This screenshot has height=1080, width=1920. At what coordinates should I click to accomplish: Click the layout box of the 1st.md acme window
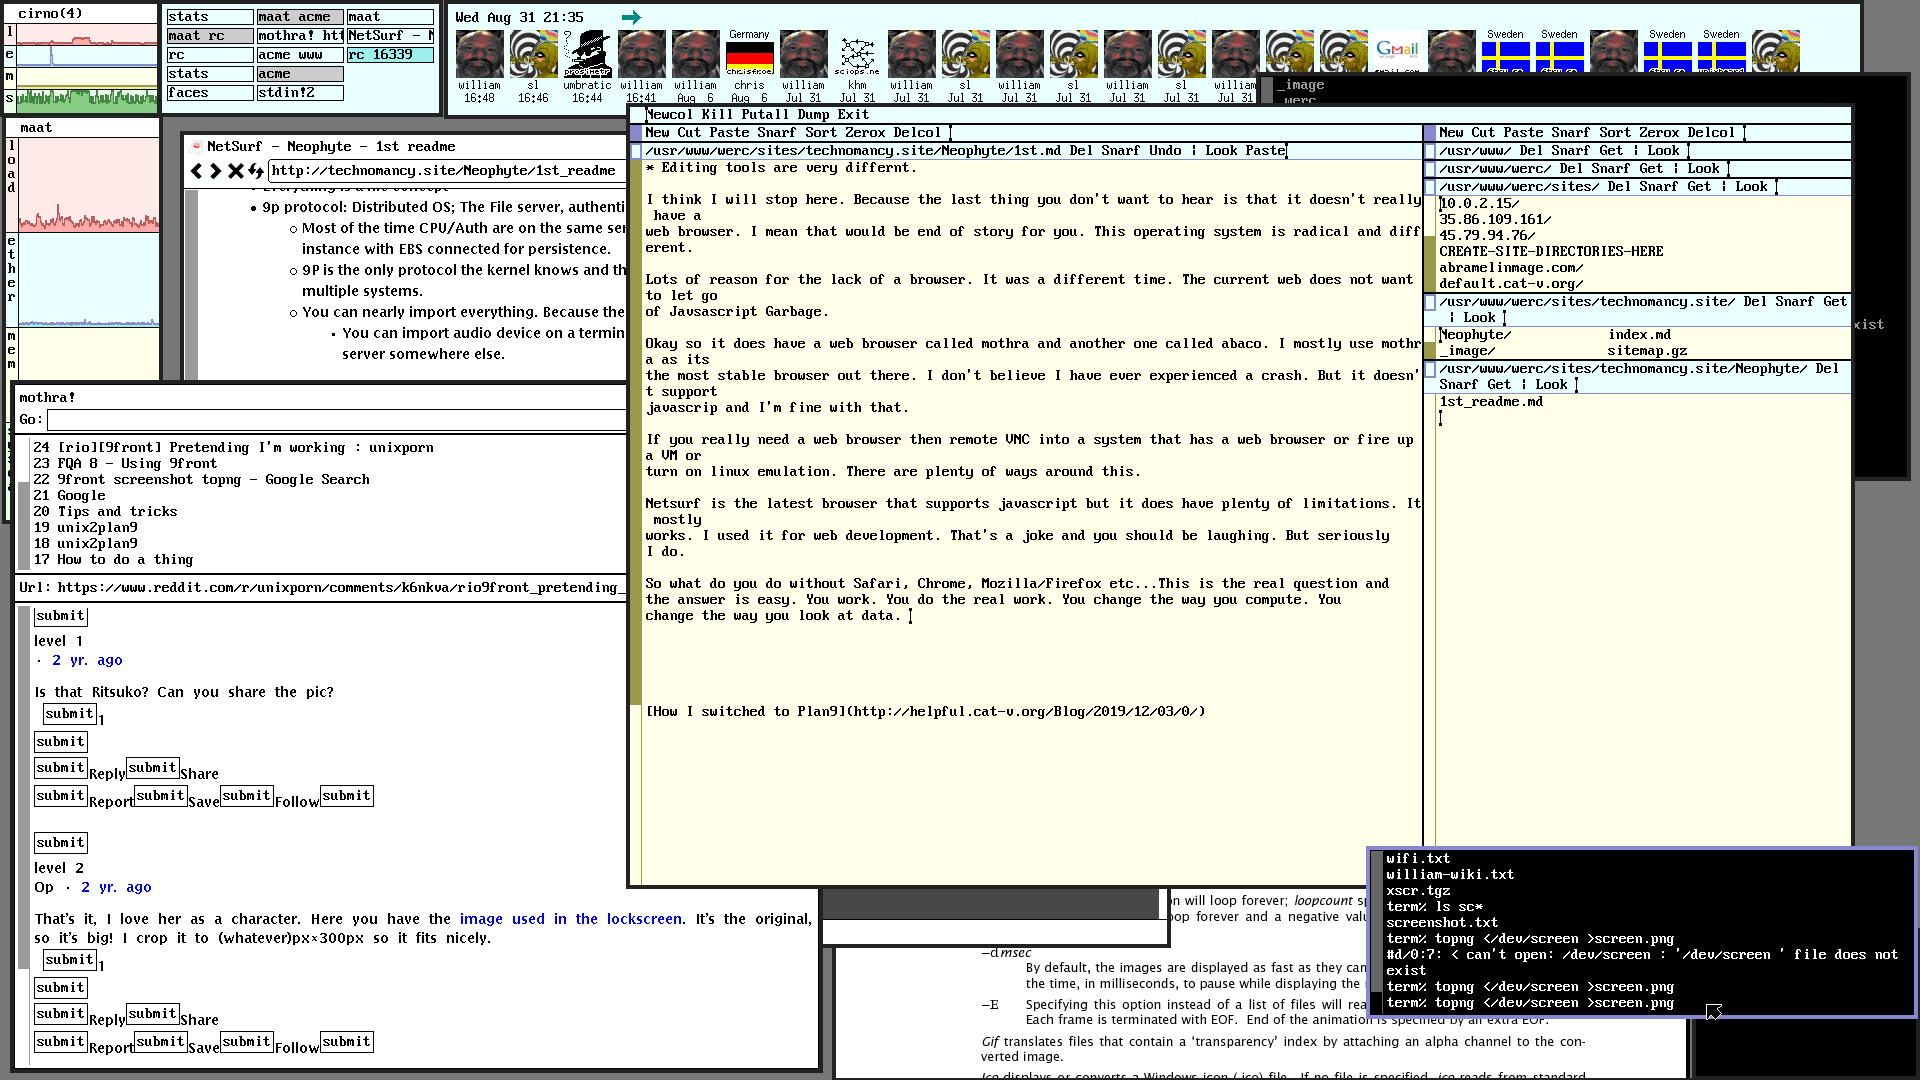click(636, 151)
